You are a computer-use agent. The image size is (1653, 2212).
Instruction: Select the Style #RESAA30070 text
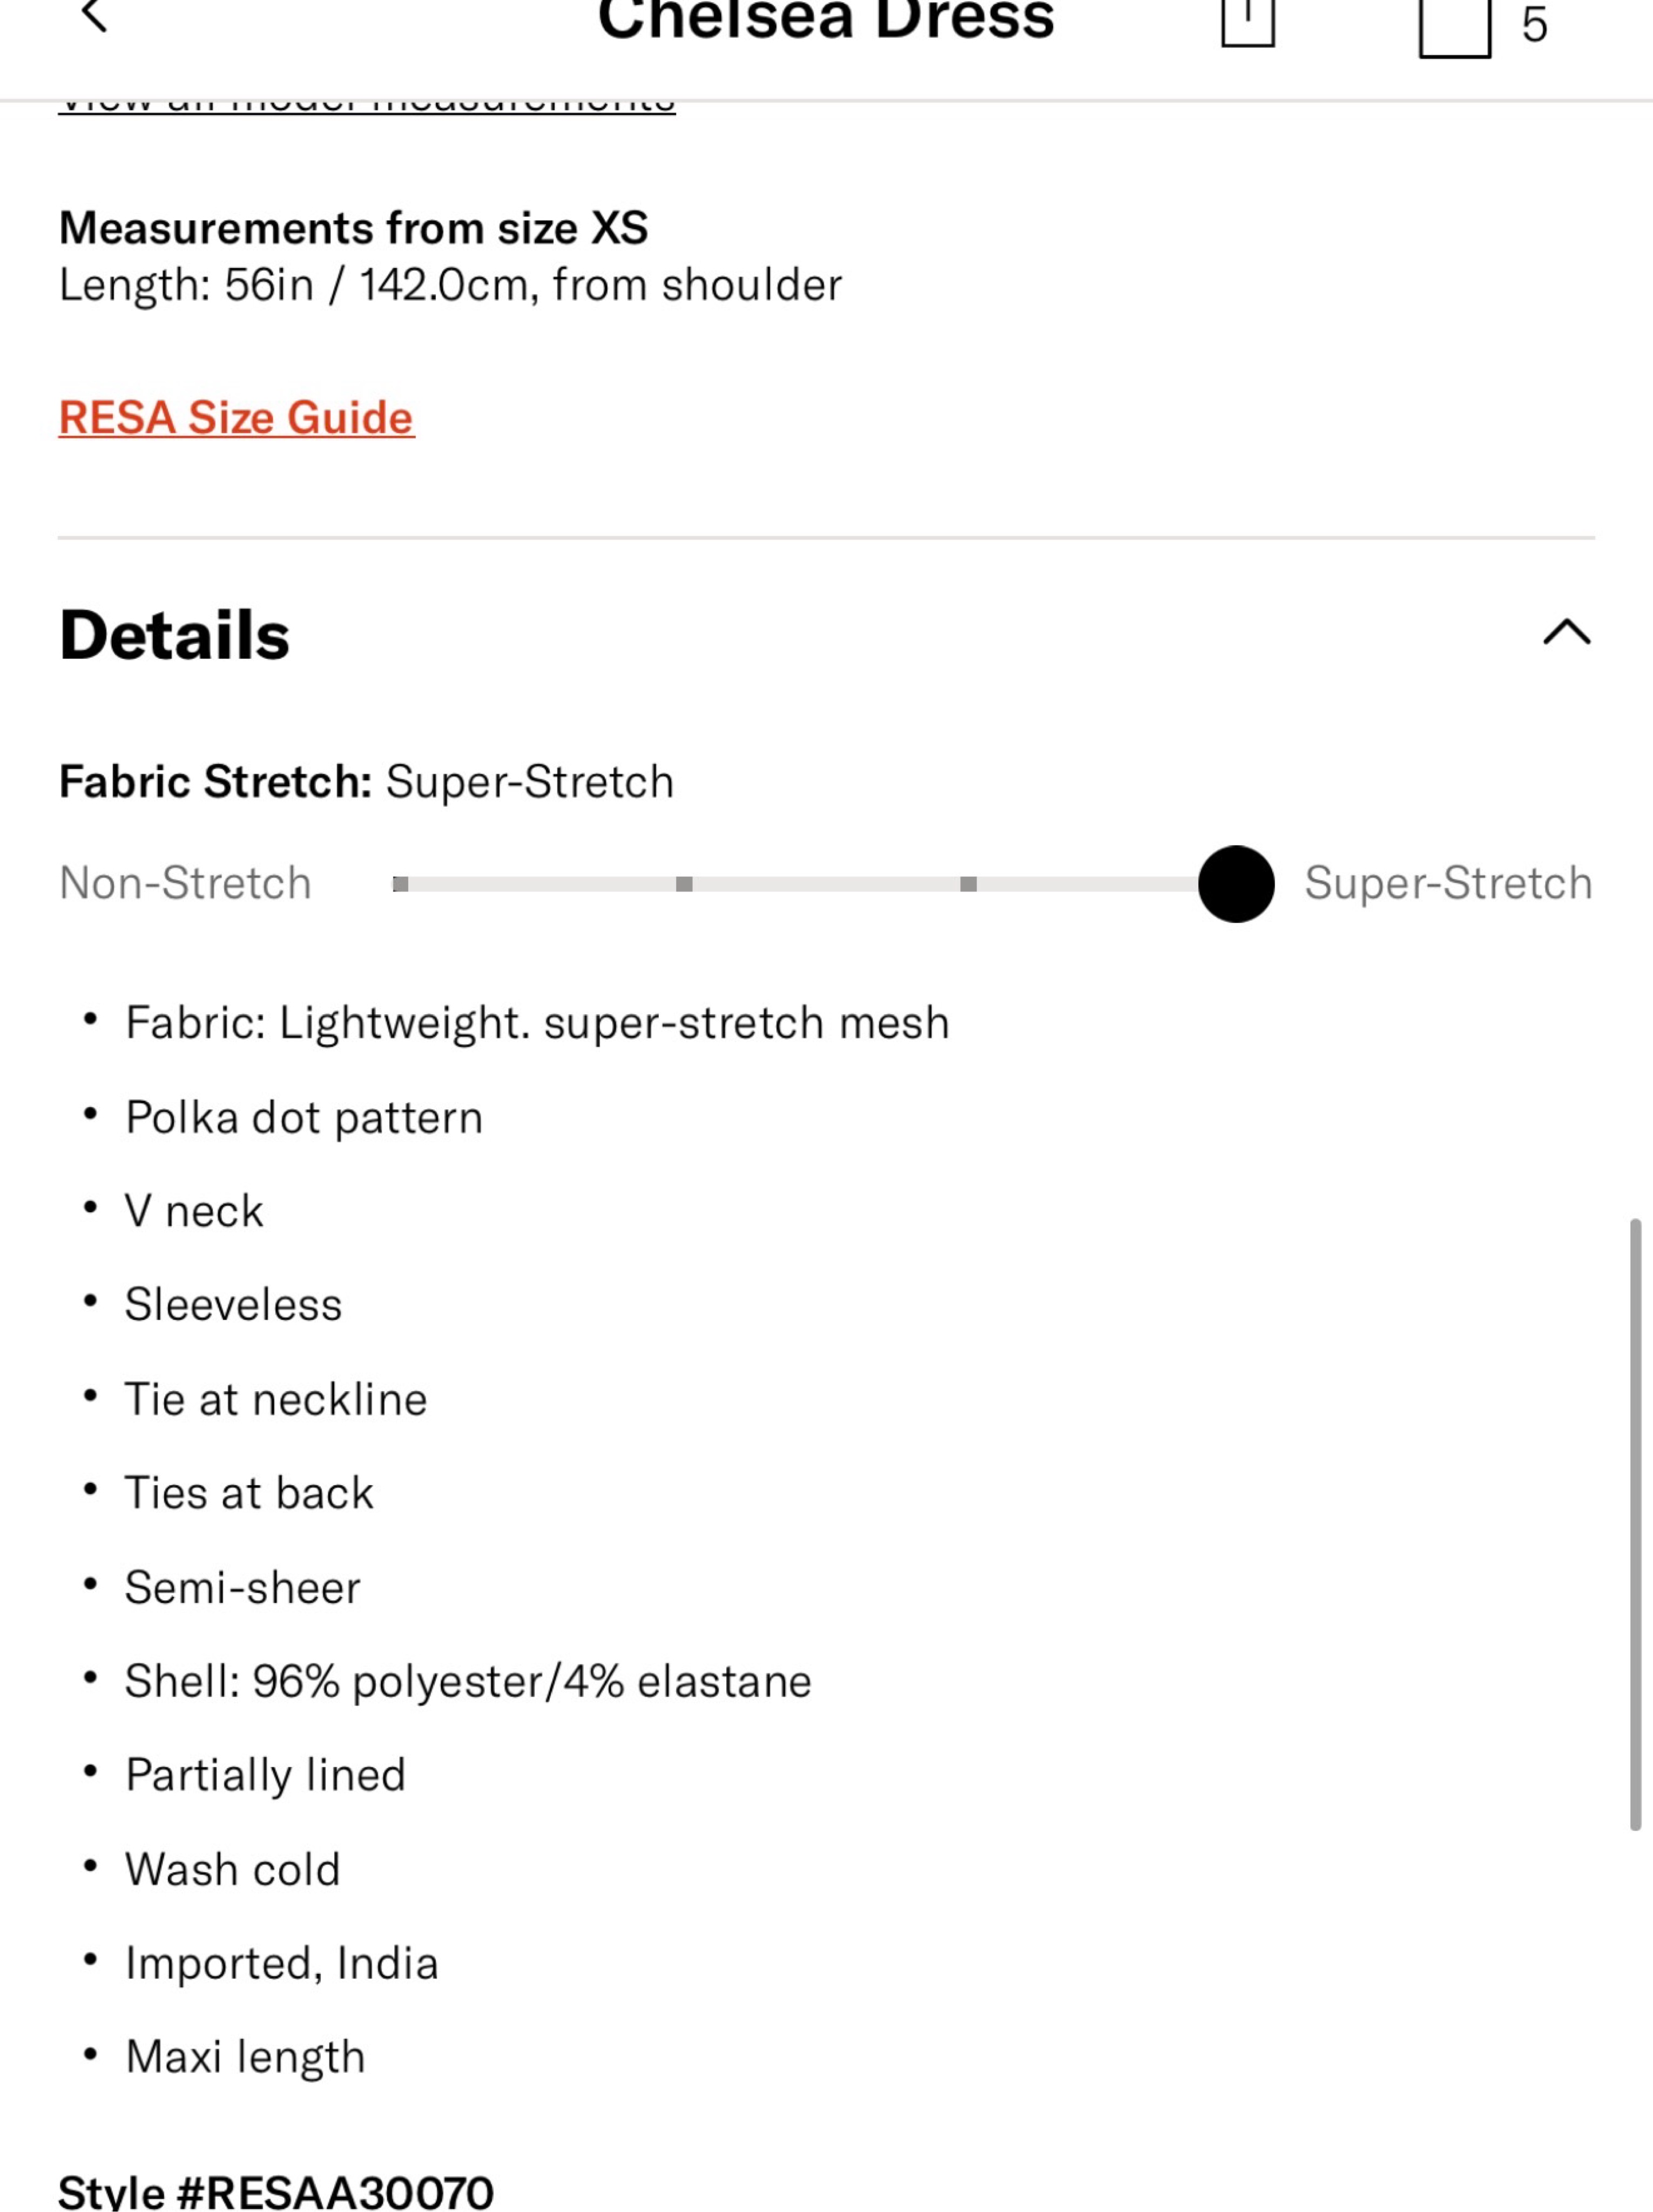(276, 2192)
